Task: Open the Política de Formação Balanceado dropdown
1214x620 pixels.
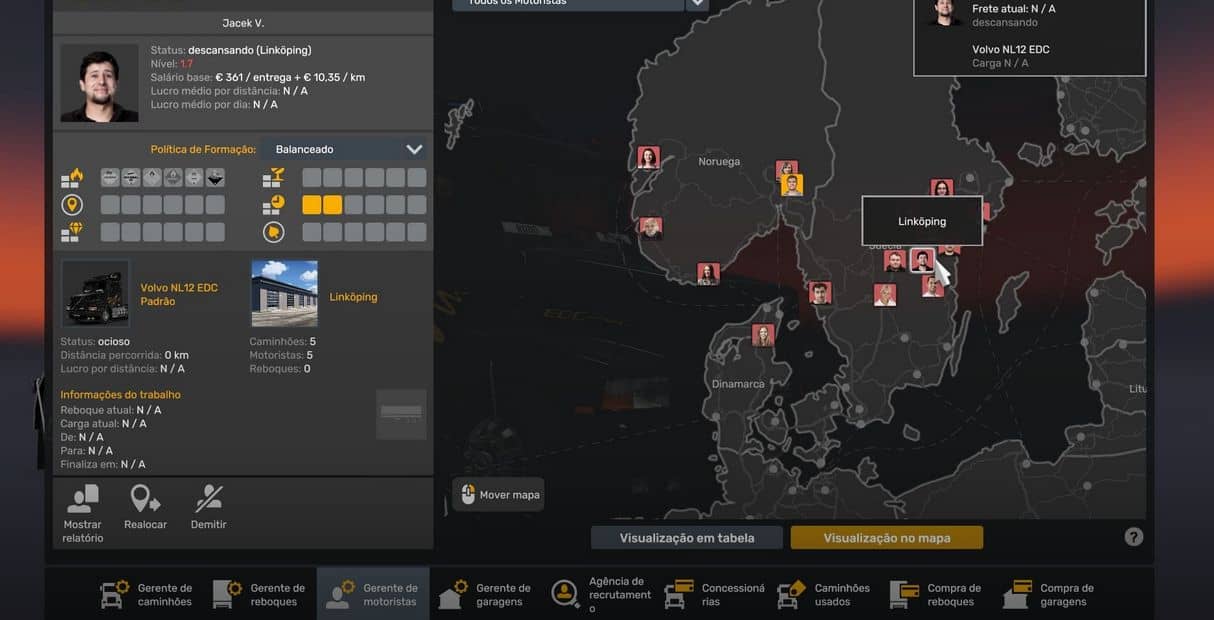Action: click(343, 149)
